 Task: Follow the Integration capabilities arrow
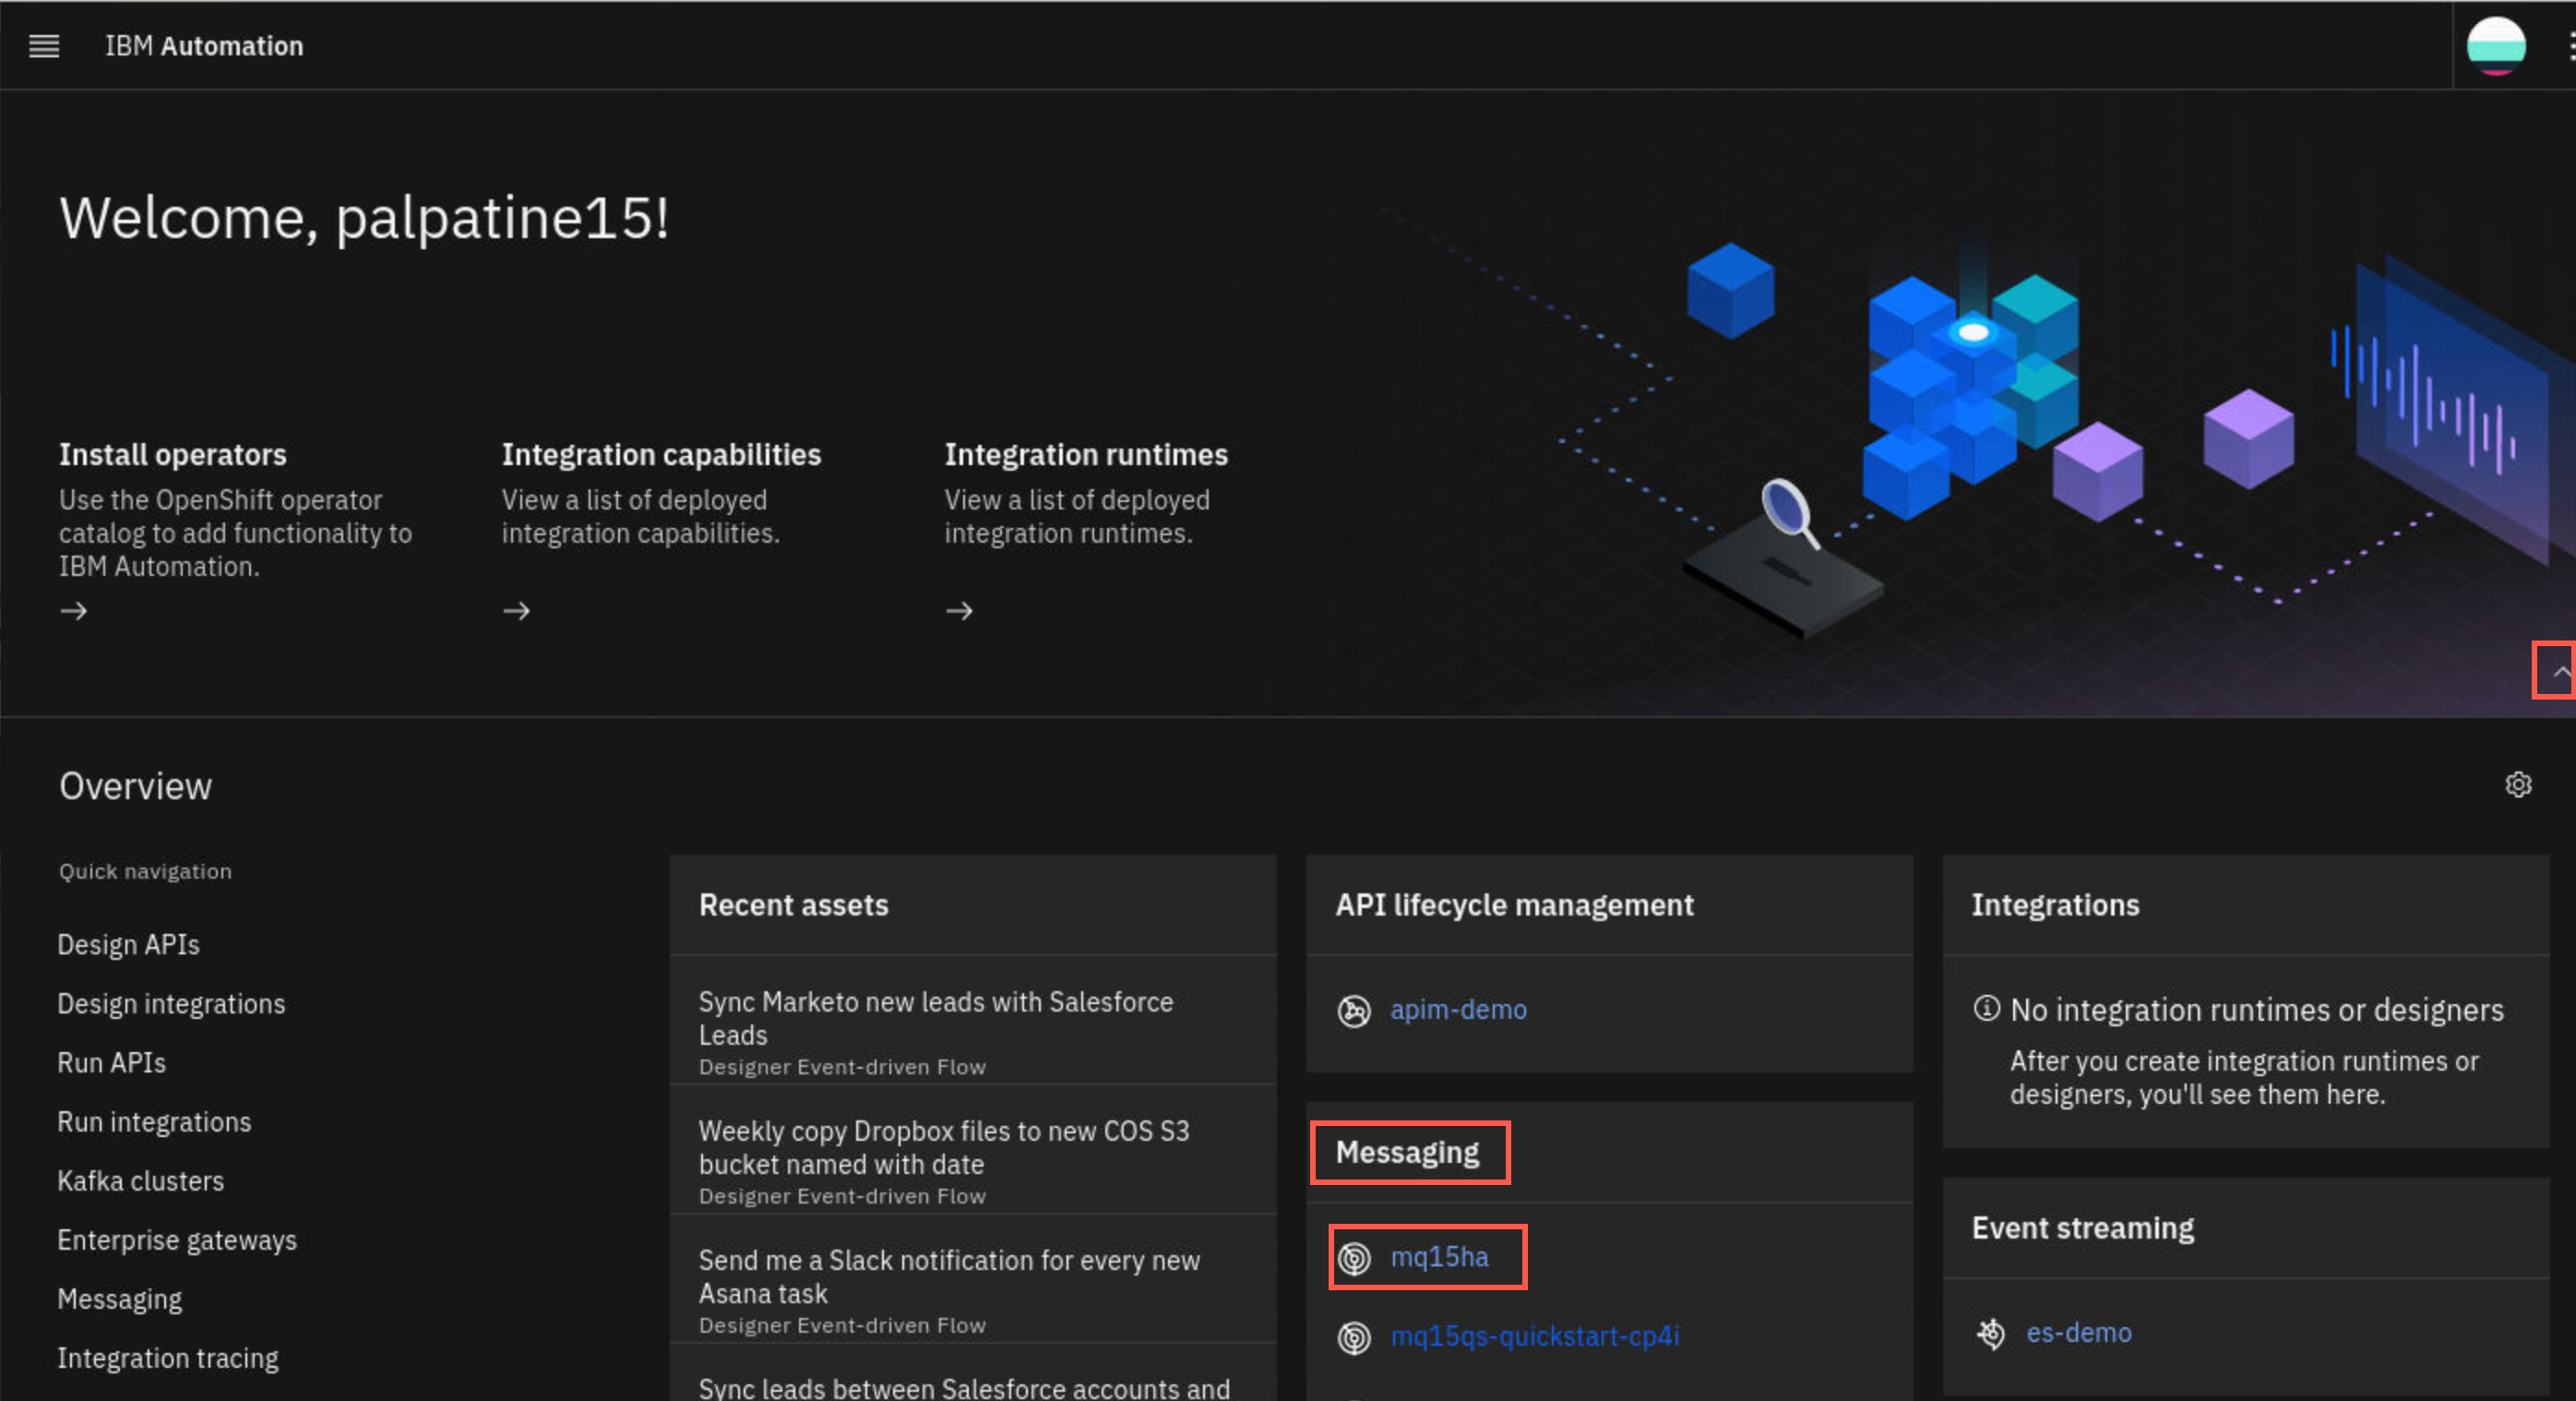pos(517,611)
